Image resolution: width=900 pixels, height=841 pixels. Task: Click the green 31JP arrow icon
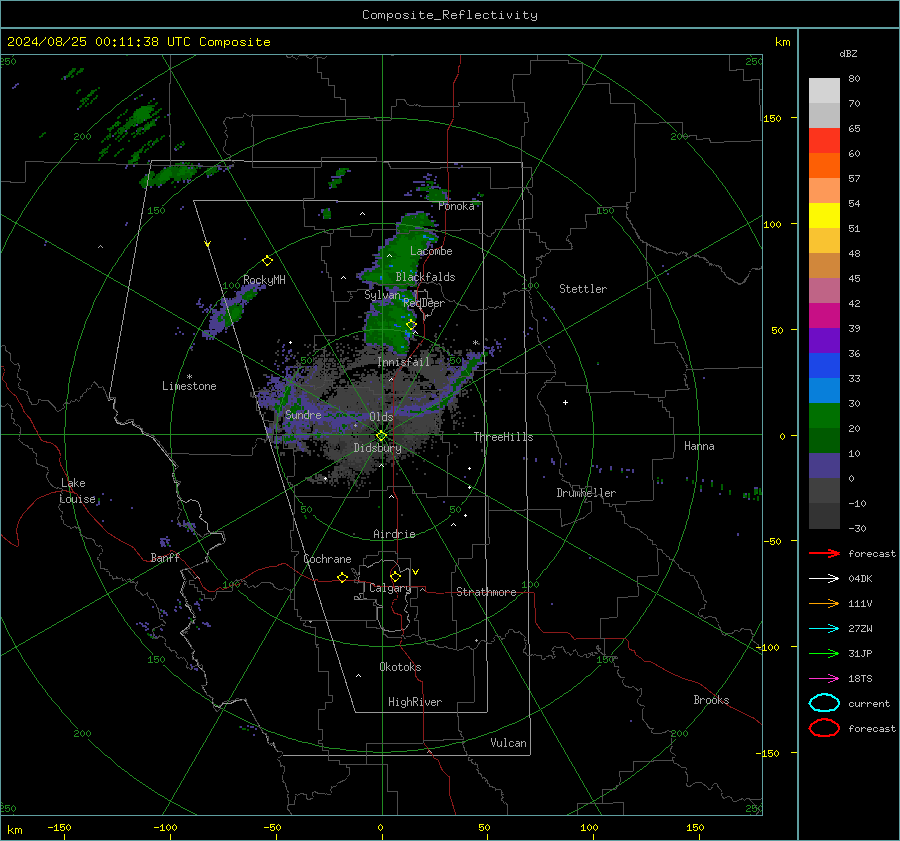[x=824, y=653]
